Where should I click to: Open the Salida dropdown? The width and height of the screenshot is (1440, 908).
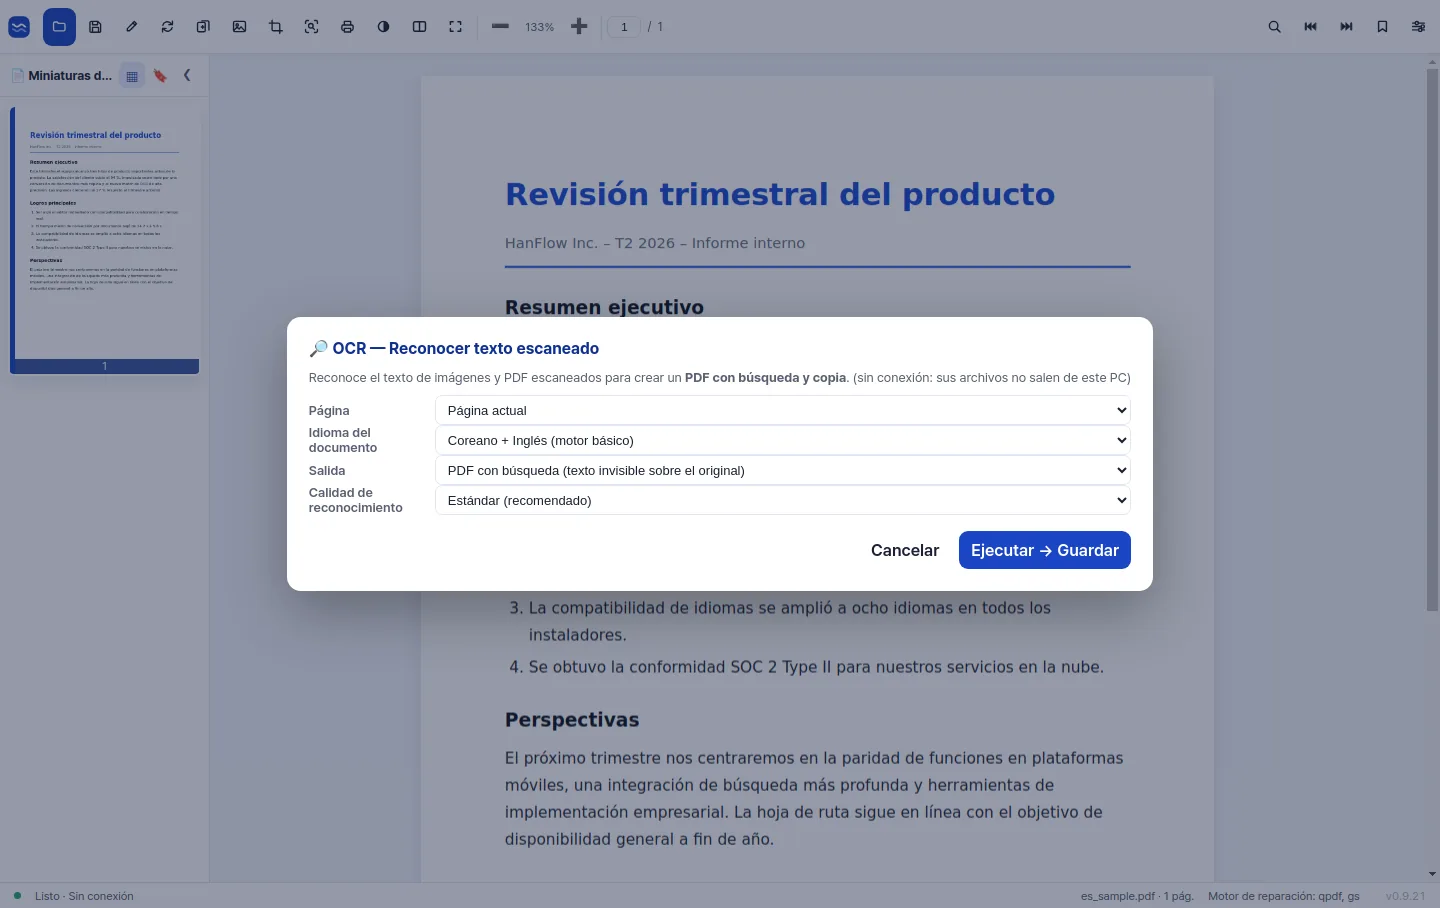click(783, 470)
